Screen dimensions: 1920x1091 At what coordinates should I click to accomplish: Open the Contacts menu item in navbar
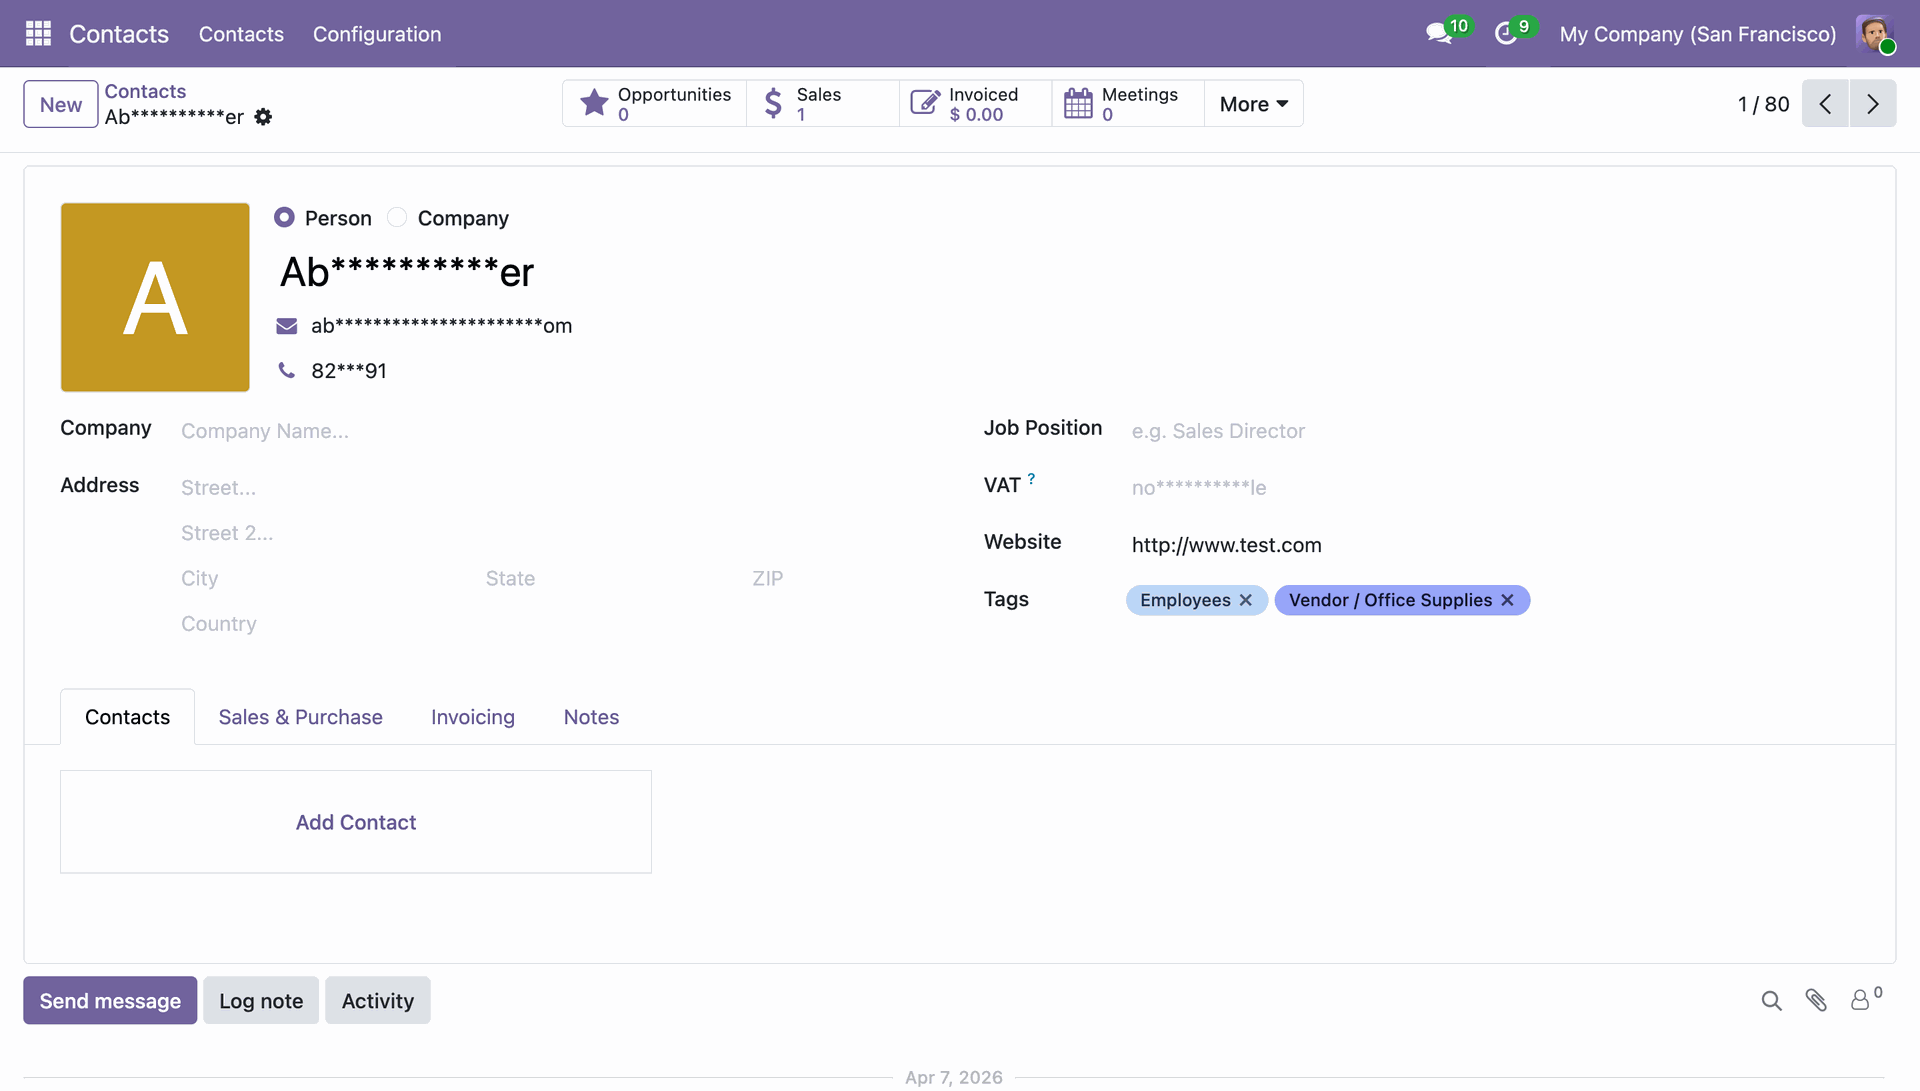pyautogui.click(x=241, y=34)
